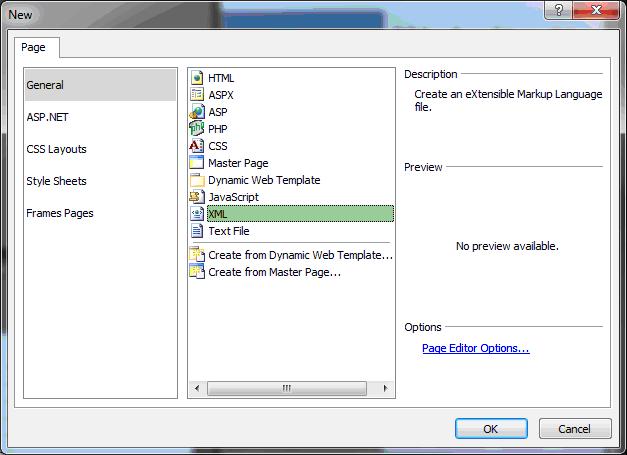Image resolution: width=627 pixels, height=455 pixels.
Task: Select the PHP entry label
Action: (218, 129)
